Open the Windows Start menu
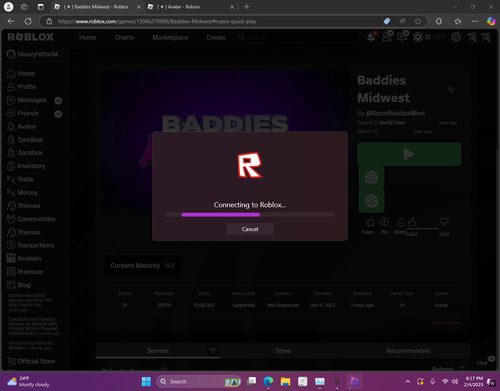The image size is (500, 391). 146,381
